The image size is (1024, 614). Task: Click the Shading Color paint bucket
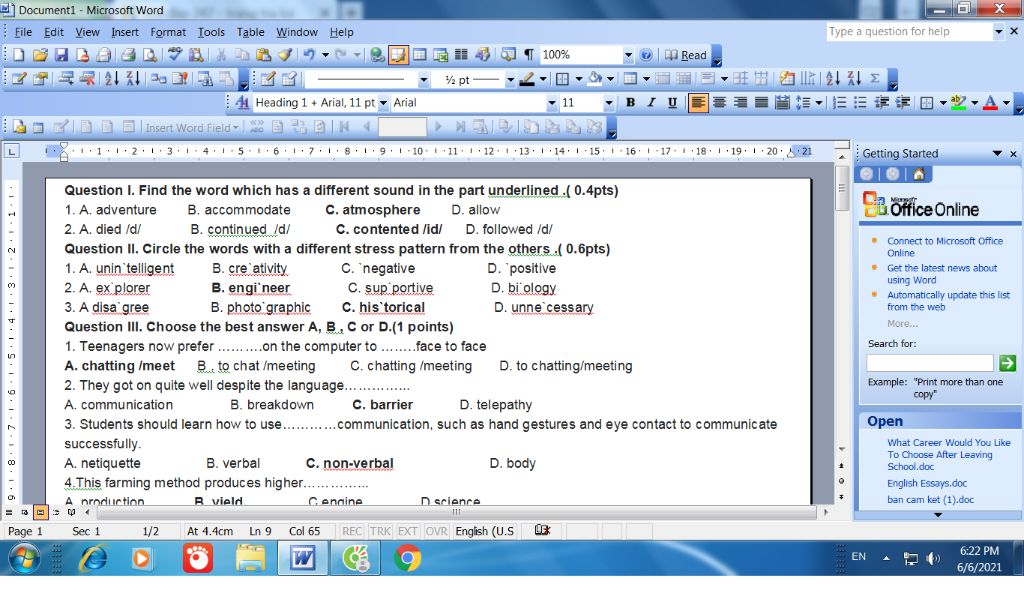(x=595, y=79)
